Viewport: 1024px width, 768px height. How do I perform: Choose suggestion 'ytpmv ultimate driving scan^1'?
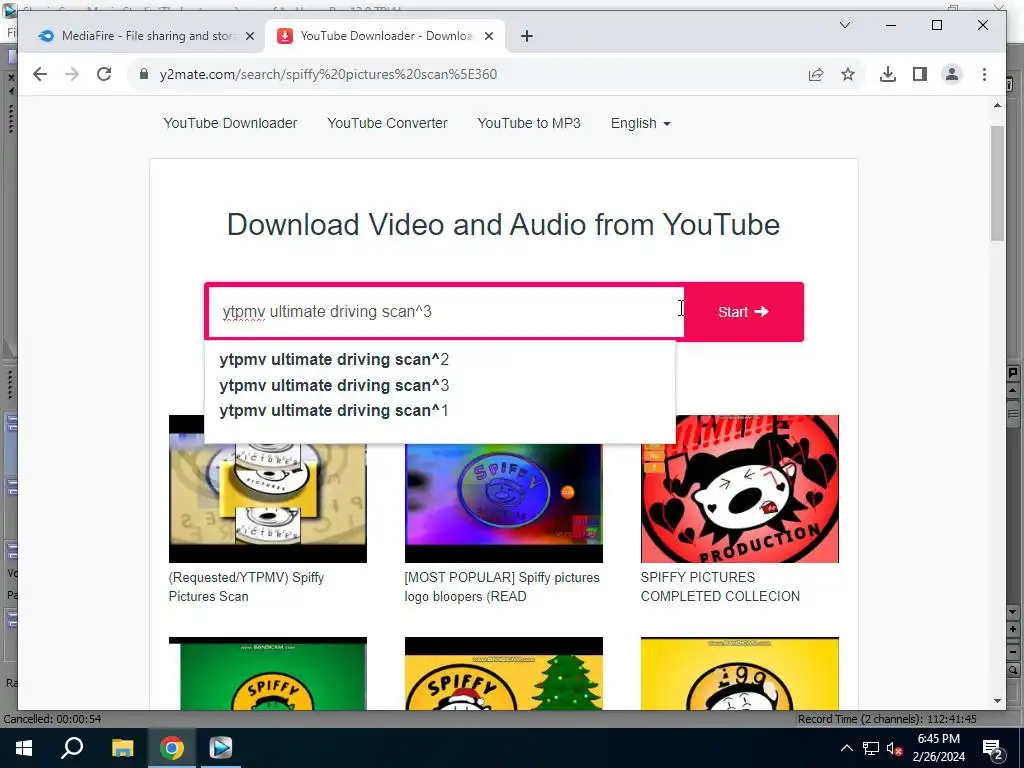334,411
